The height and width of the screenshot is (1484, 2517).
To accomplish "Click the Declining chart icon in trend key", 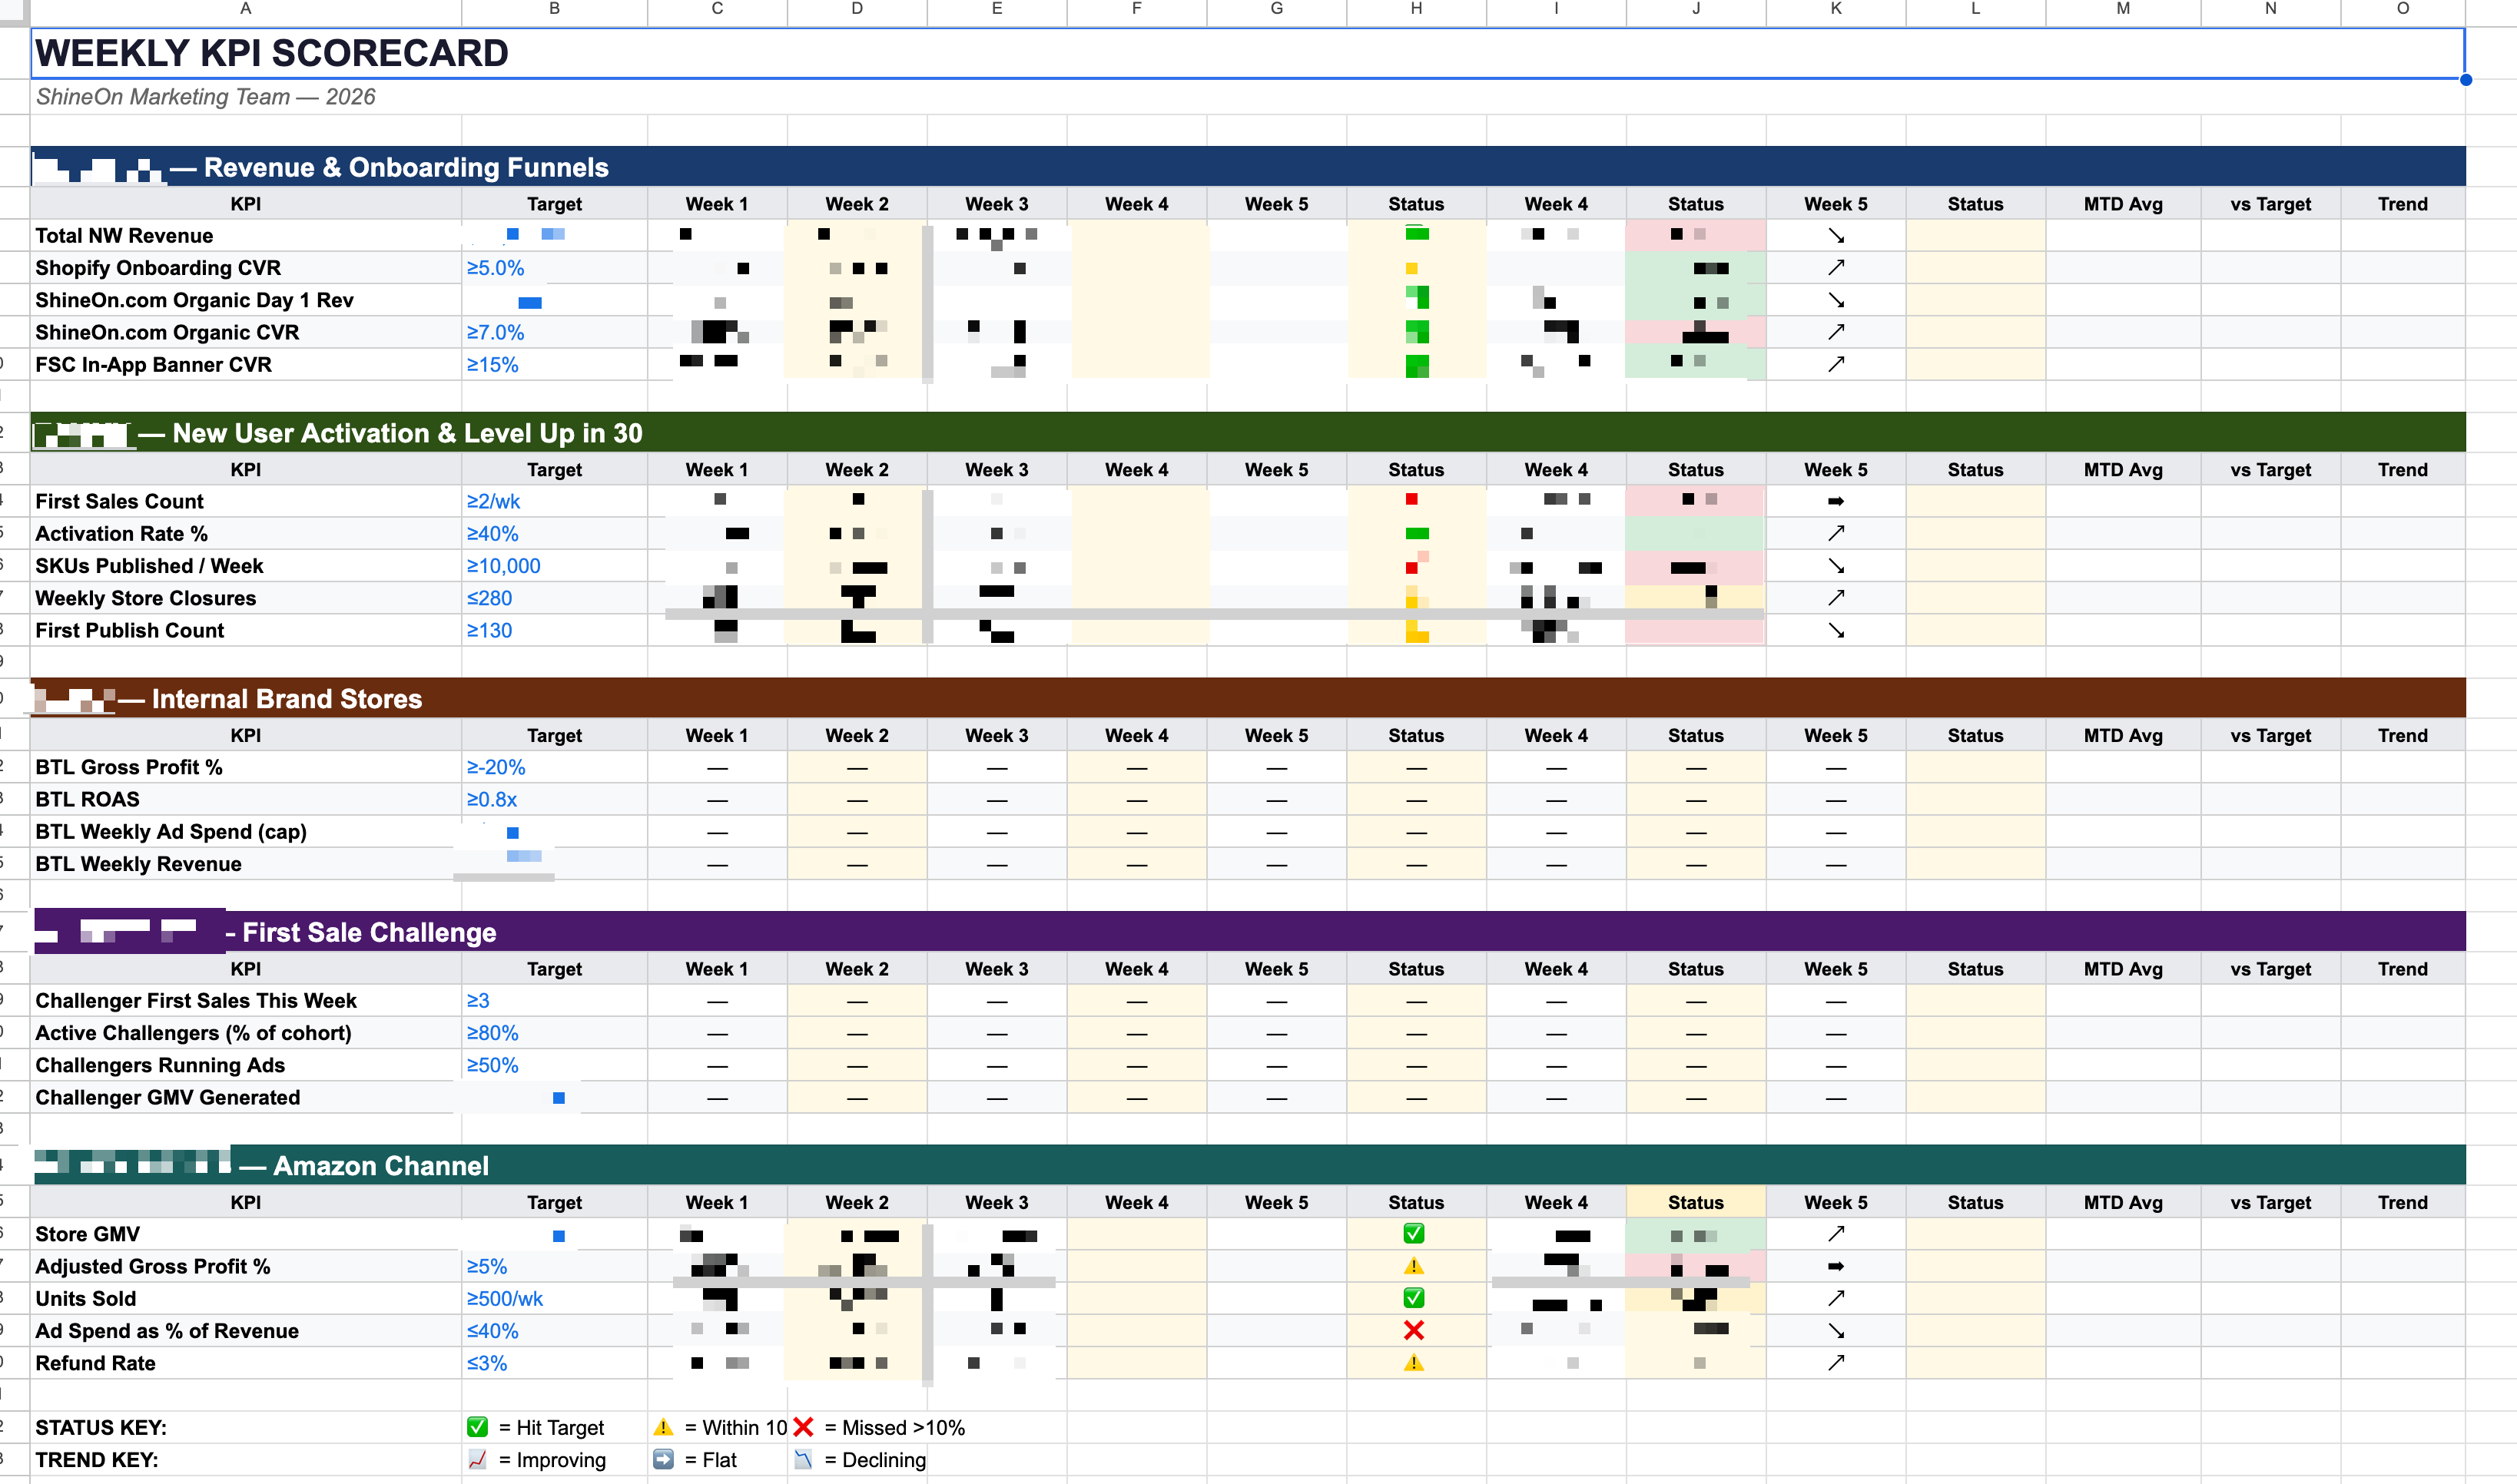I will pyautogui.click(x=803, y=1459).
